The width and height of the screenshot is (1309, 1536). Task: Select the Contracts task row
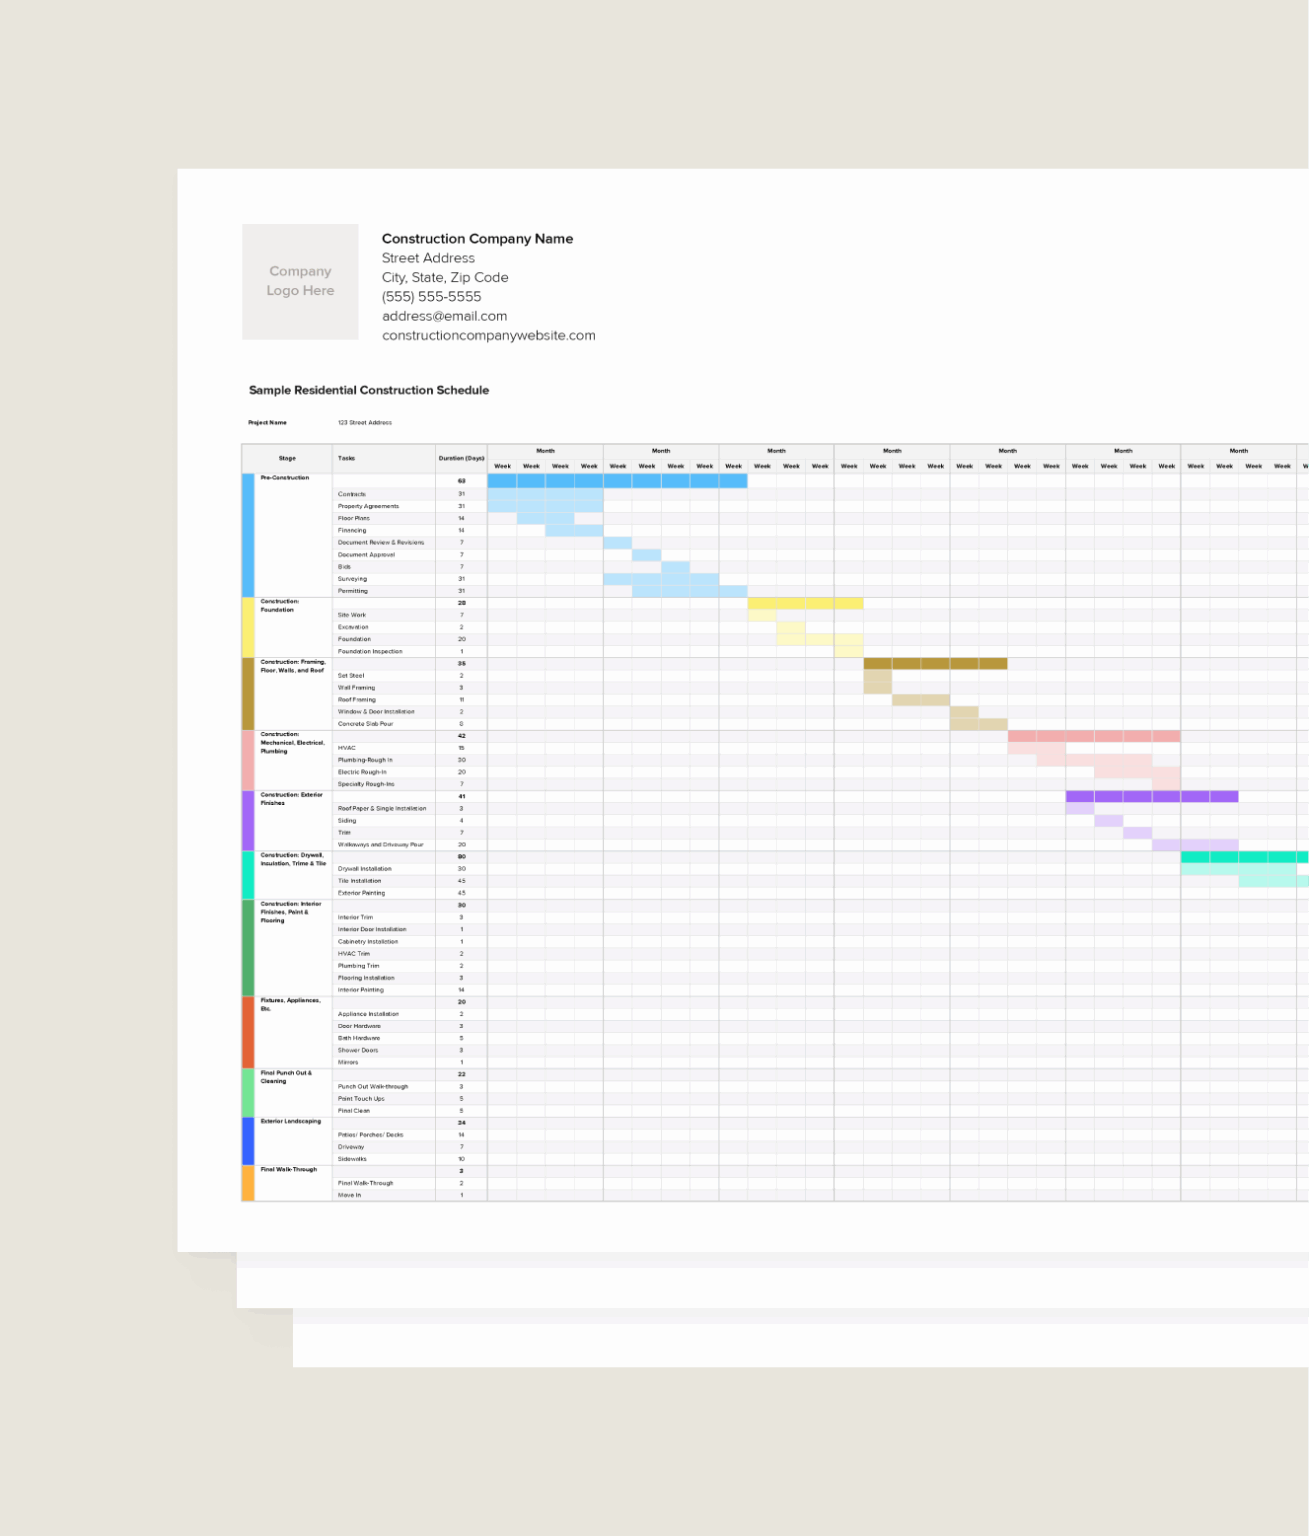[x=352, y=494]
